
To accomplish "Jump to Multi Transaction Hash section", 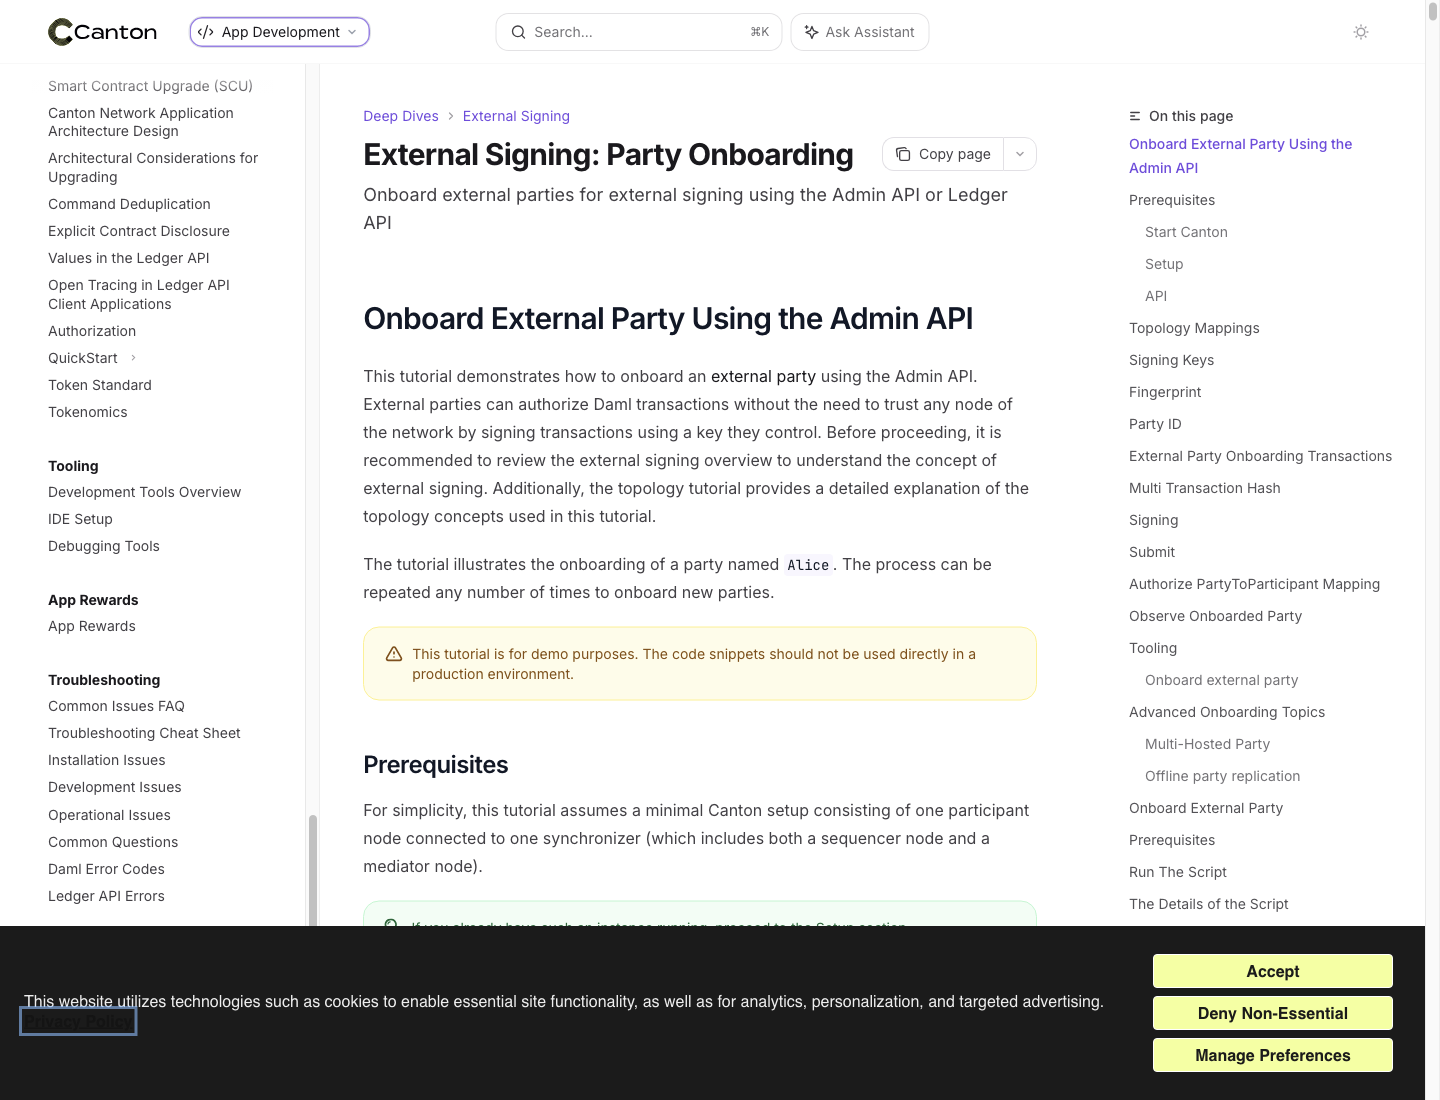I will pyautogui.click(x=1204, y=488).
